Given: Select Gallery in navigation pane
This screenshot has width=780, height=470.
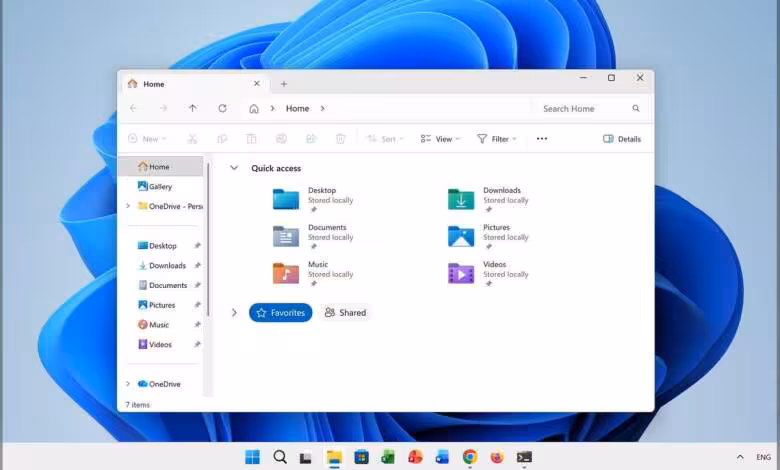Looking at the screenshot, I should [x=161, y=187].
